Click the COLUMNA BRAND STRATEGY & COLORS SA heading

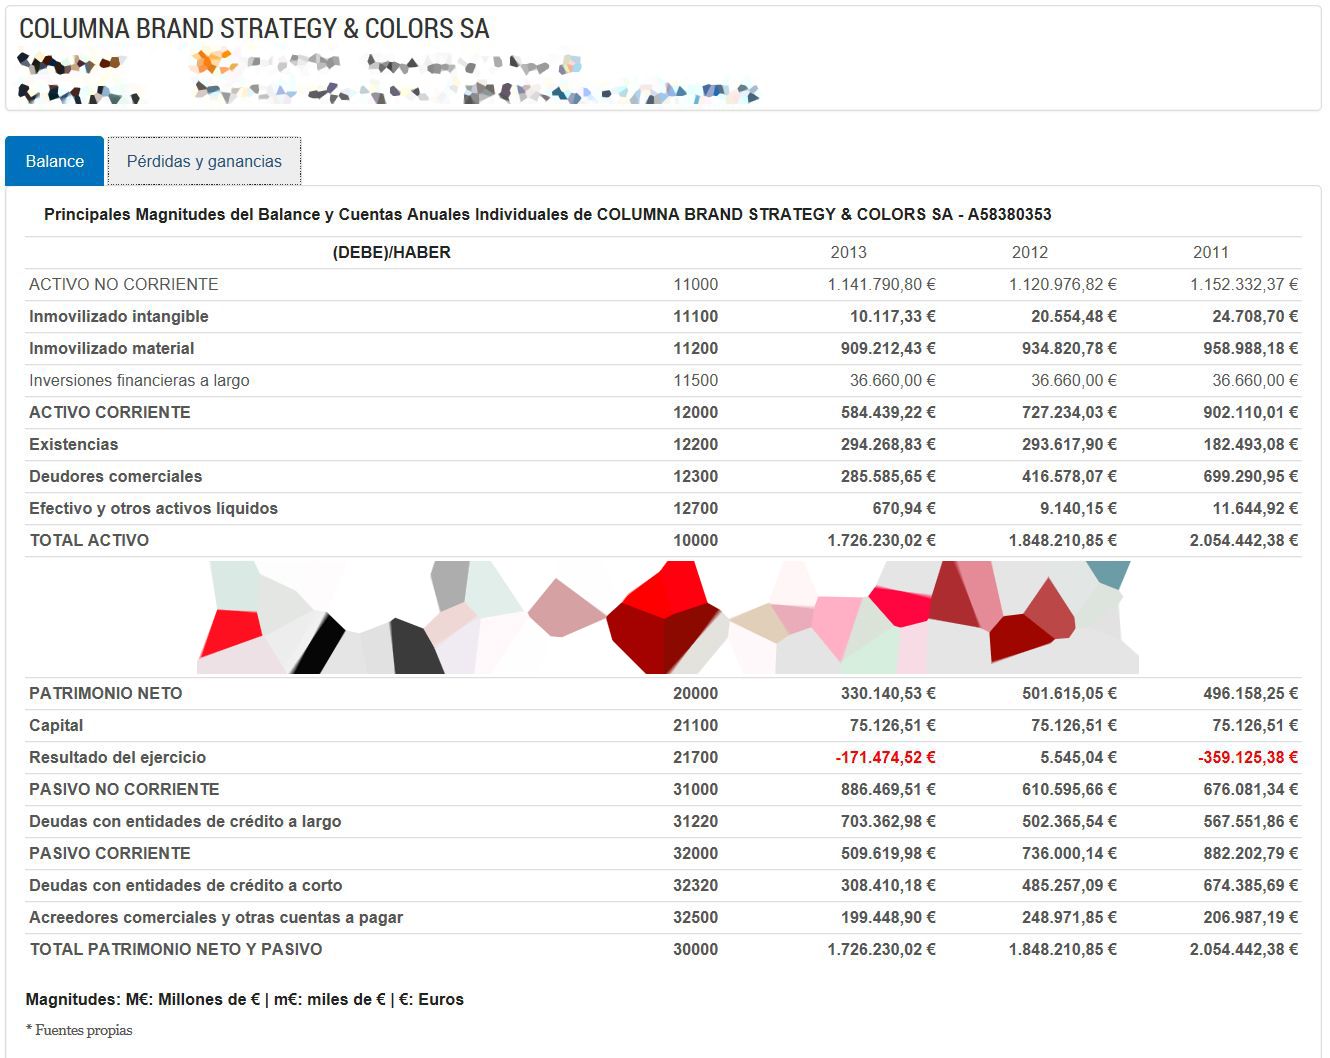click(254, 29)
